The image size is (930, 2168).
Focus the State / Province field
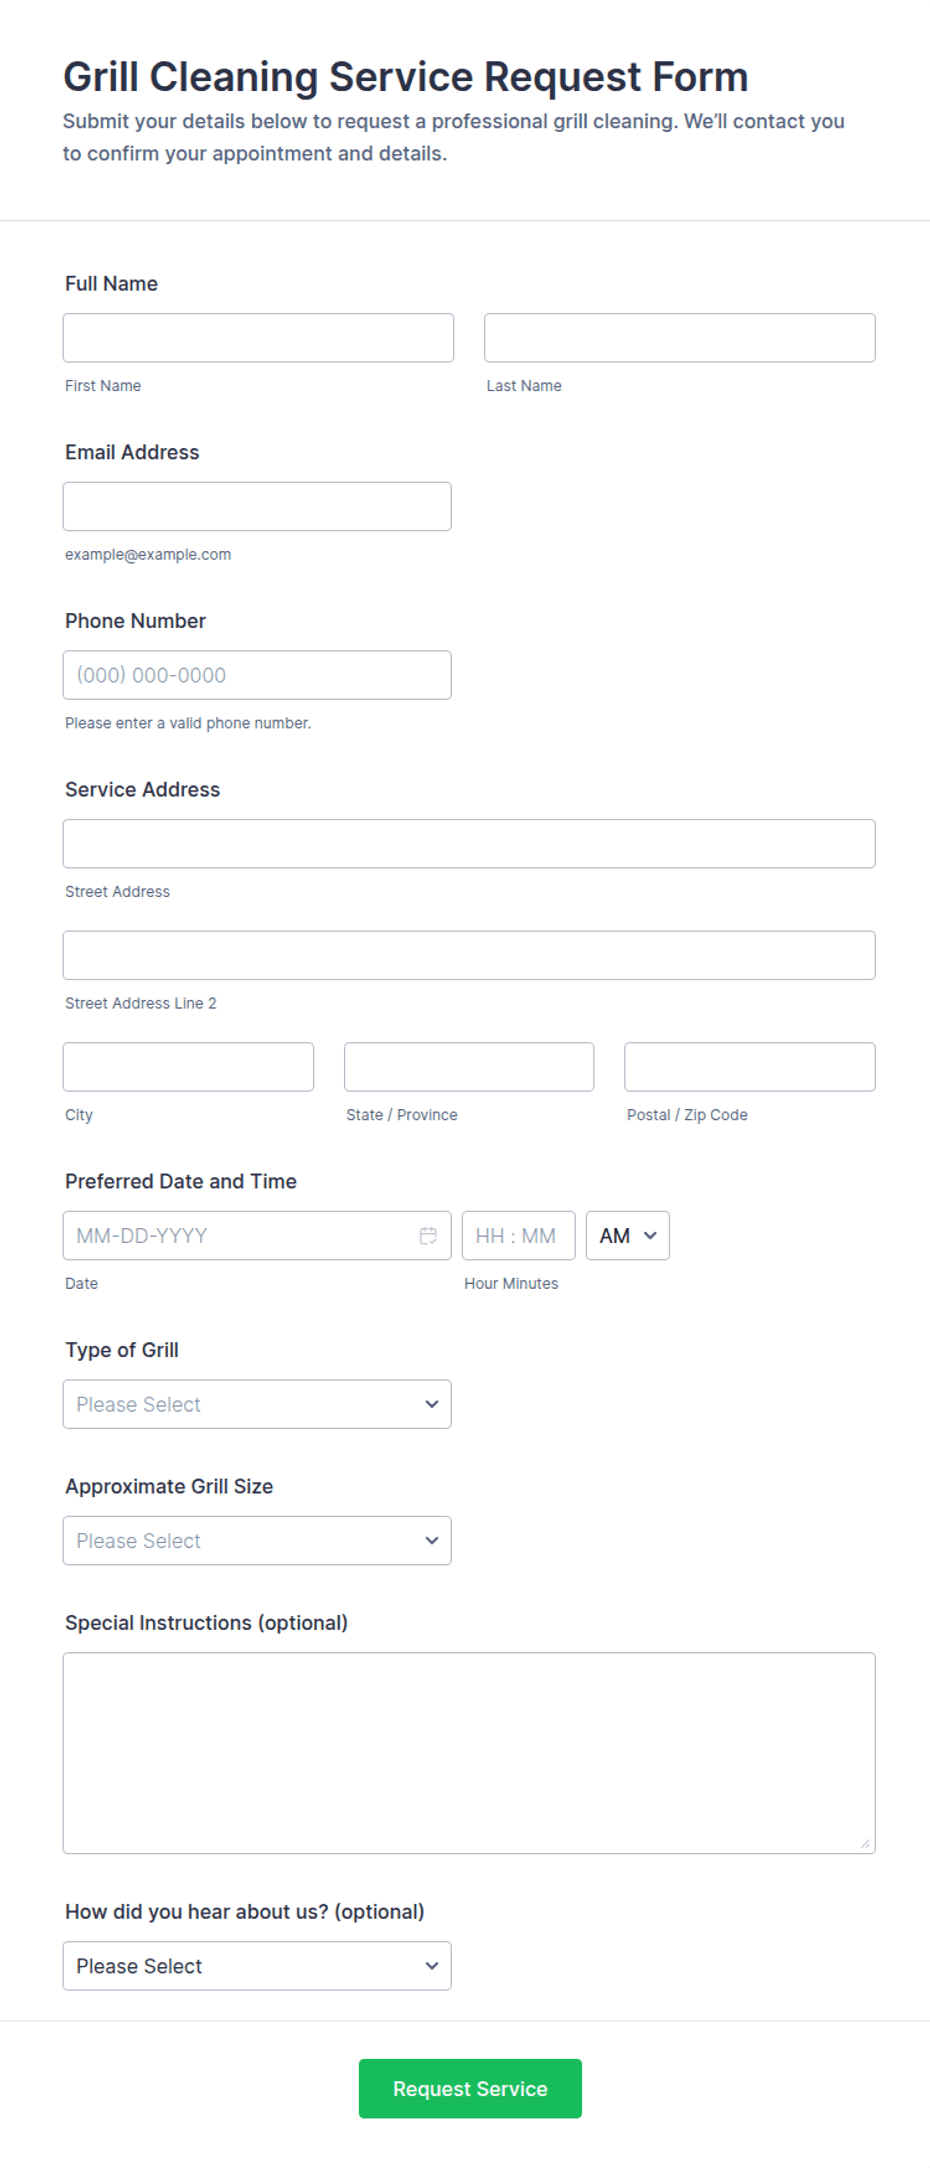[x=469, y=1067]
